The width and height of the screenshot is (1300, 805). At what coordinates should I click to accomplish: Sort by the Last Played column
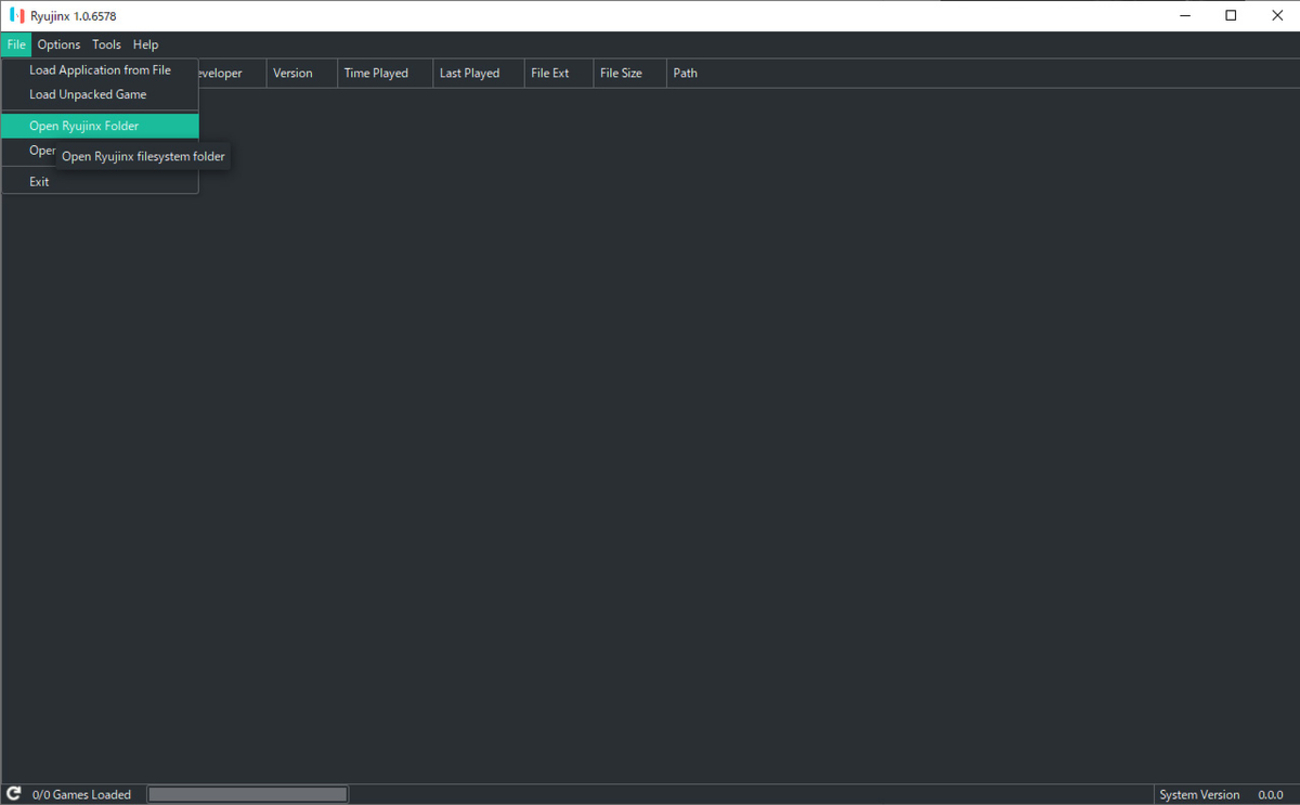tap(478, 73)
